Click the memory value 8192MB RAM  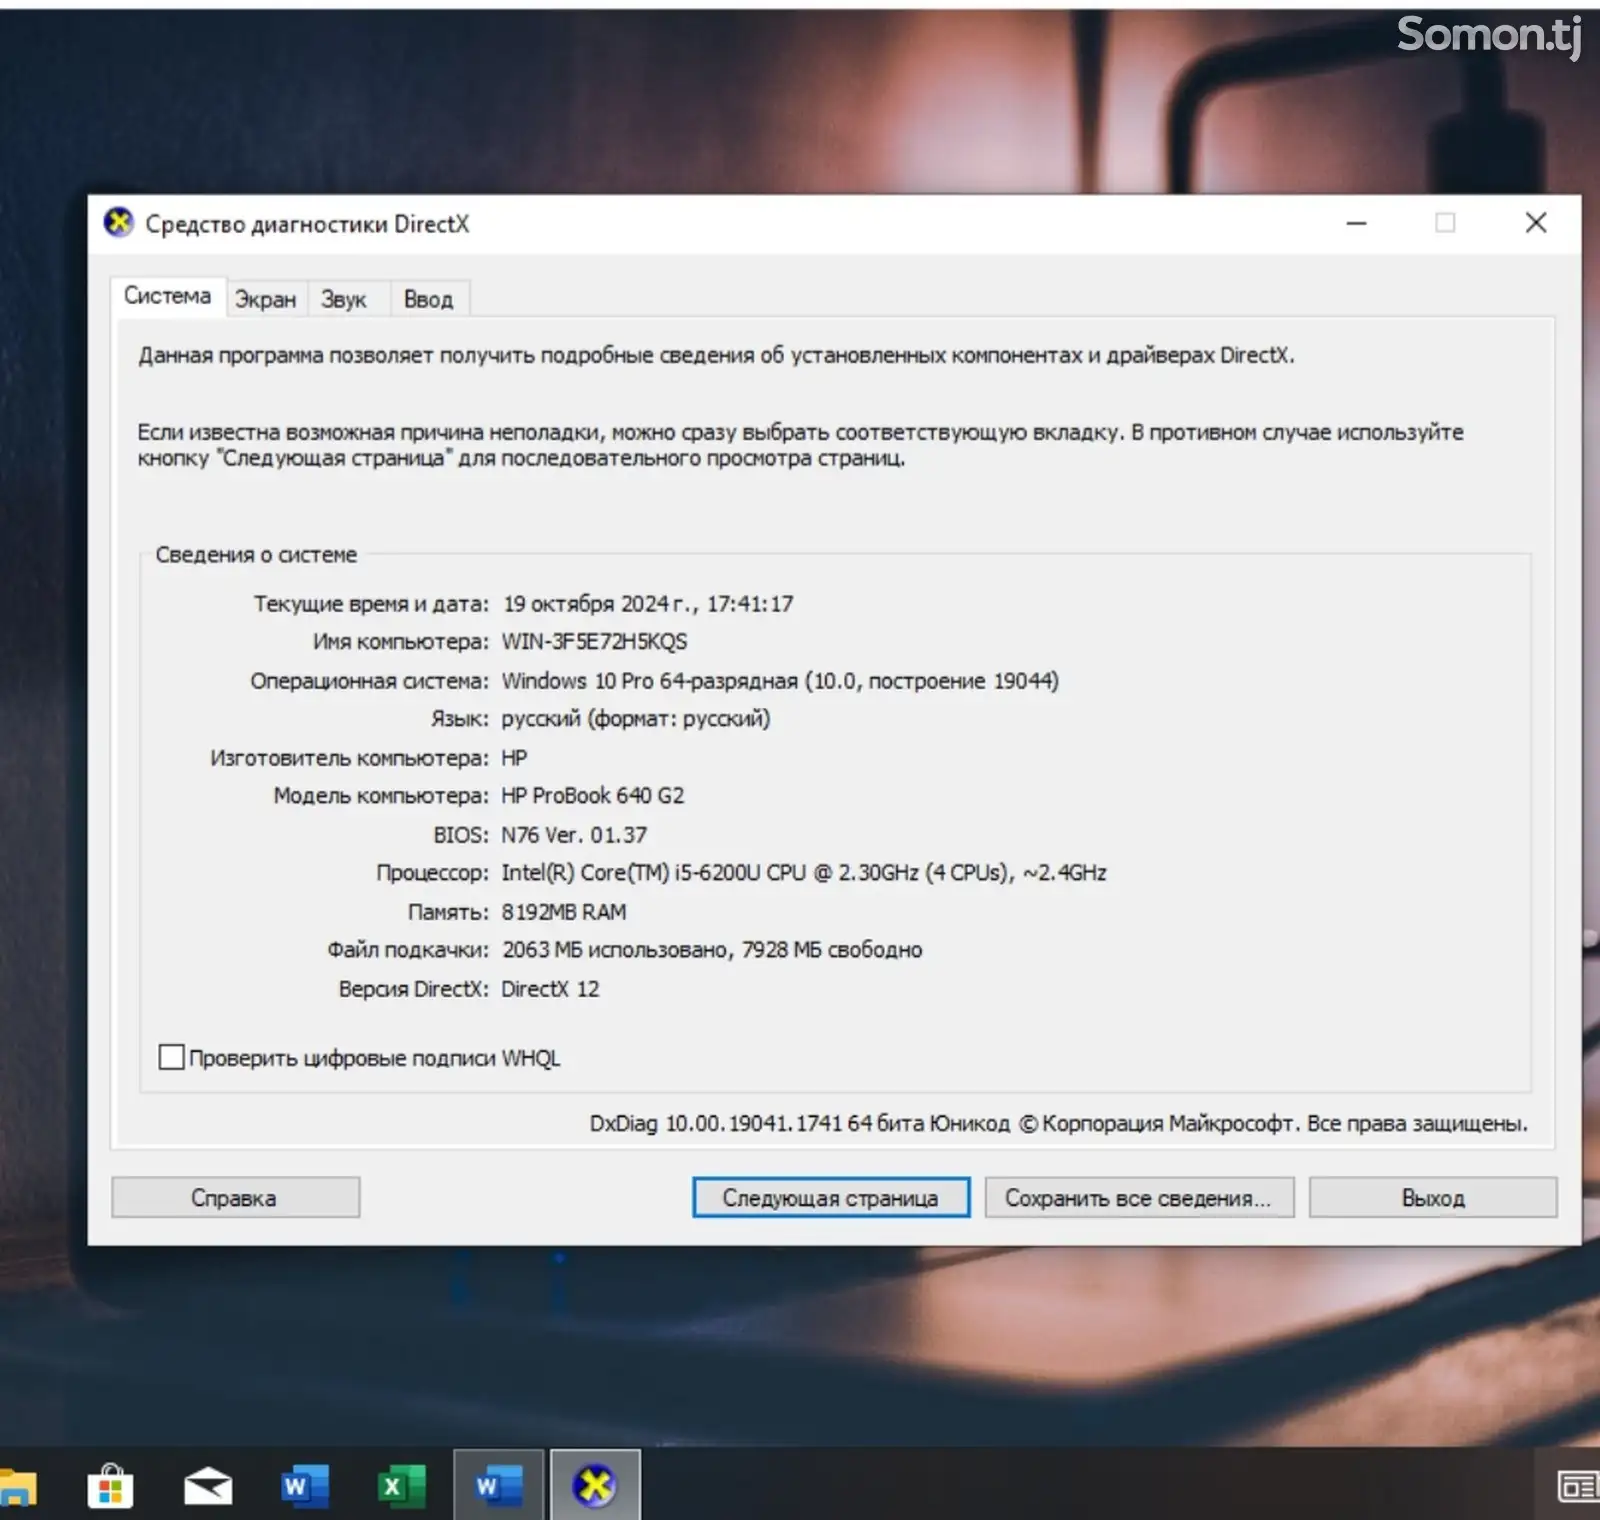[x=563, y=912]
